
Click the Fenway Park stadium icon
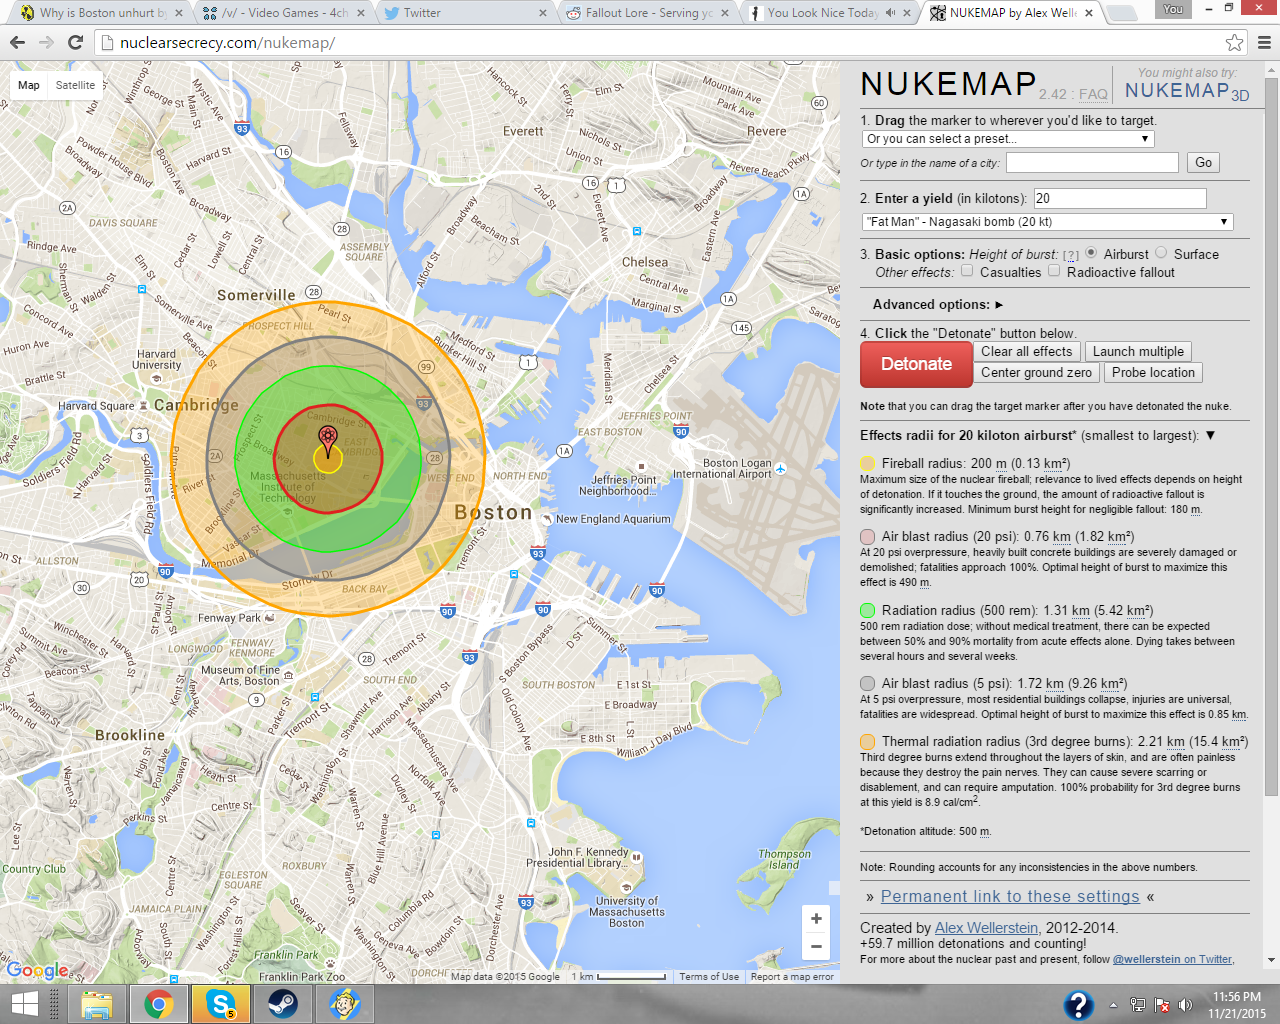point(269,617)
